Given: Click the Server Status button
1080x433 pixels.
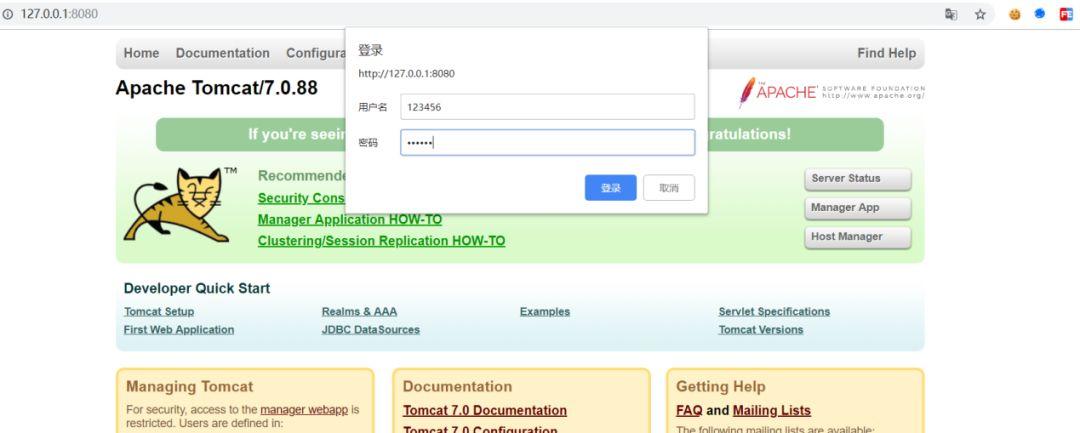Looking at the screenshot, I should click(x=858, y=179).
